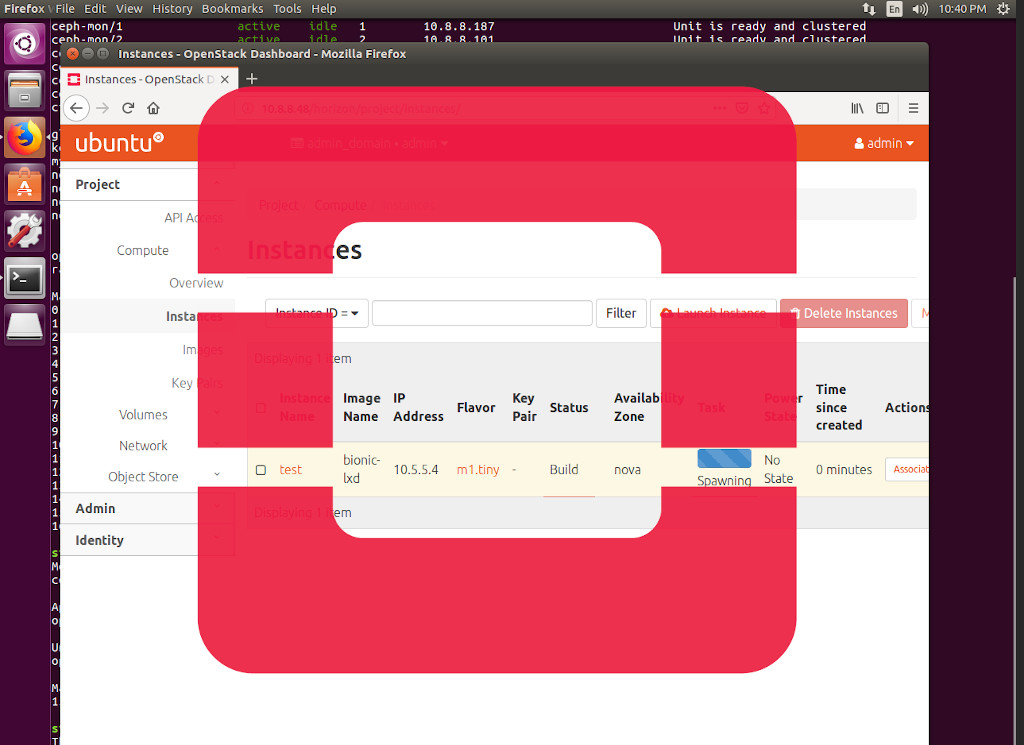Open the Firefox hamburger menu
Viewport: 1024px width, 745px height.
913,108
